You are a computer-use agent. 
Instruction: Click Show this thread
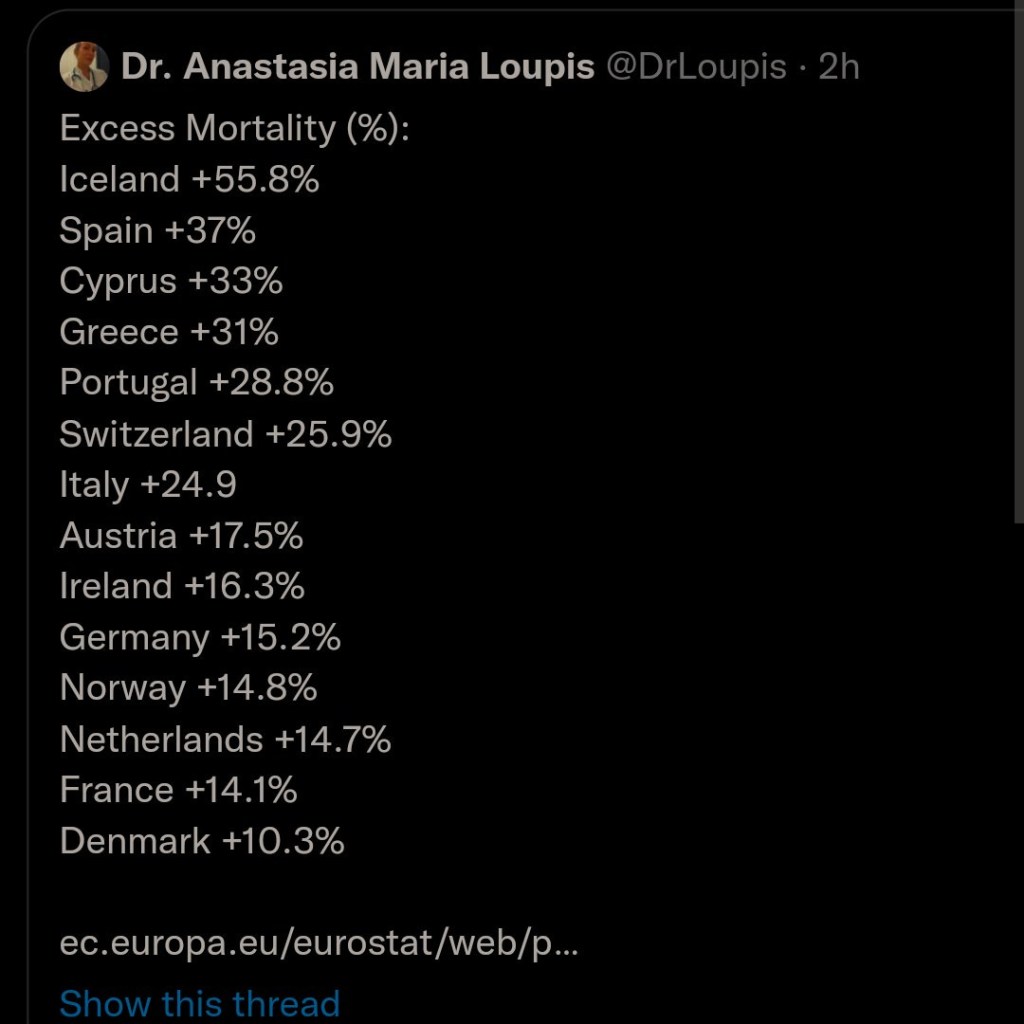tap(200, 1002)
